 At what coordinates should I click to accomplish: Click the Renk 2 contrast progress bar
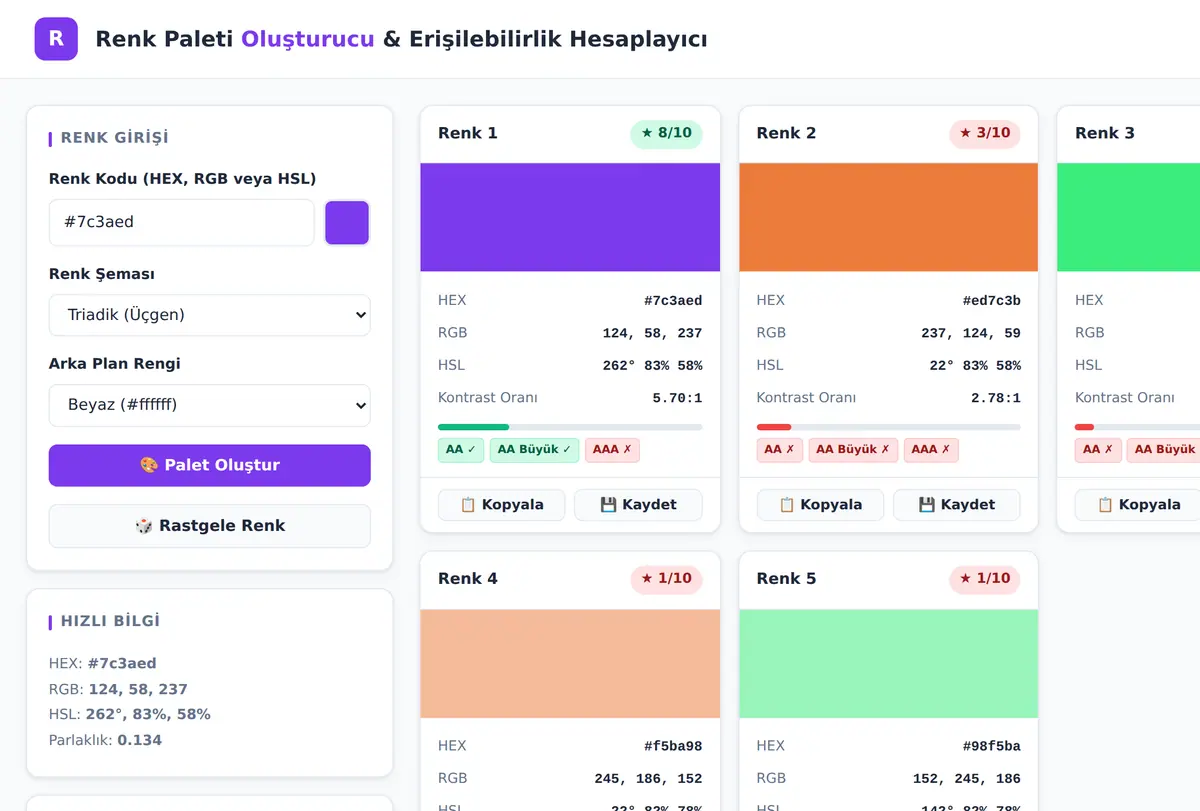[888, 427]
